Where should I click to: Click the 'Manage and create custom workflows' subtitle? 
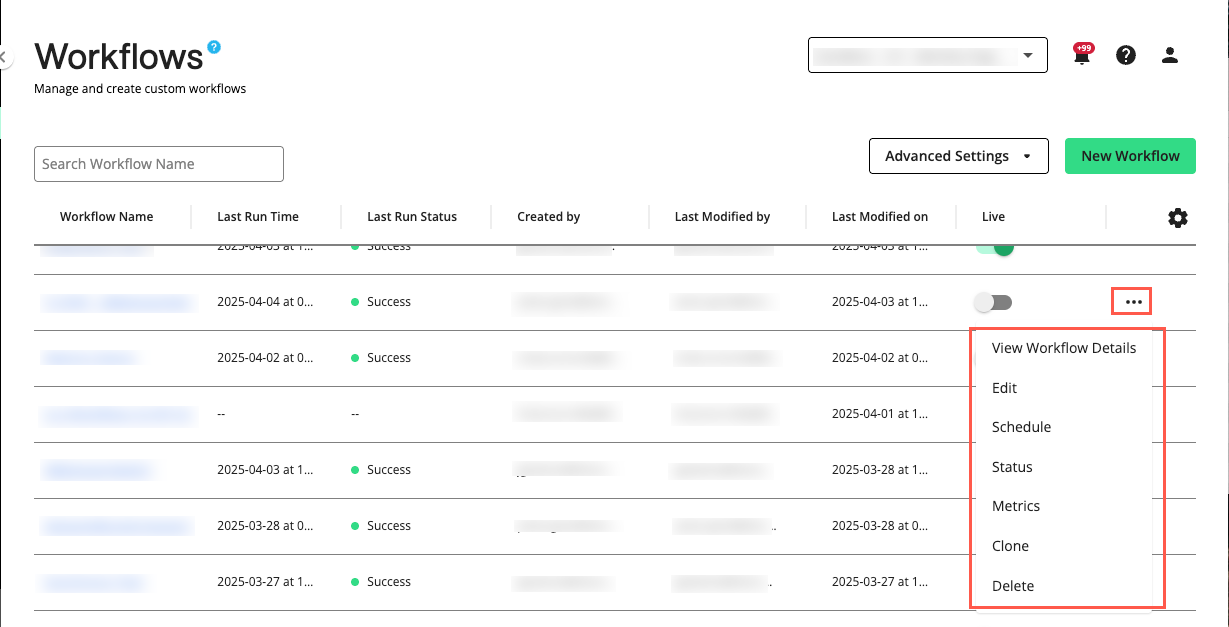pyautogui.click(x=140, y=89)
